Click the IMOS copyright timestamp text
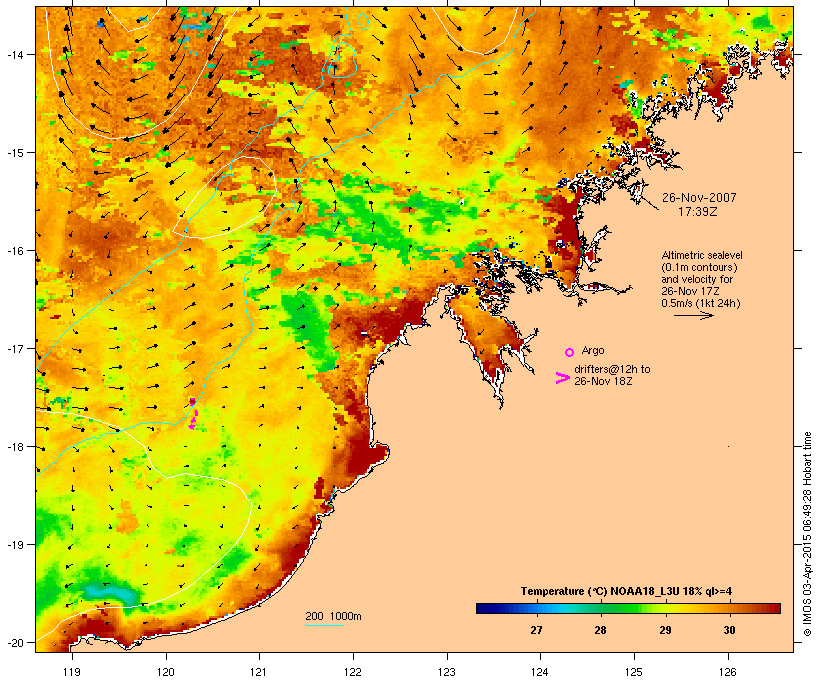Image resolution: width=820 pixels, height=680 pixels. pyautogui.click(x=807, y=534)
